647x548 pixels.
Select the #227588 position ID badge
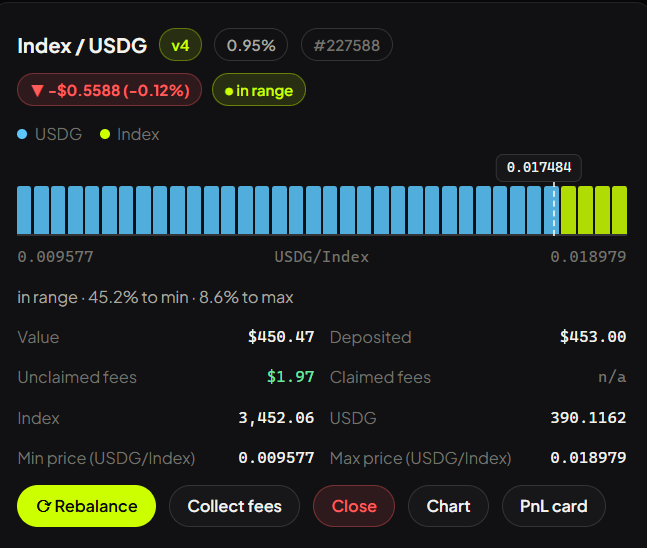tap(347, 45)
